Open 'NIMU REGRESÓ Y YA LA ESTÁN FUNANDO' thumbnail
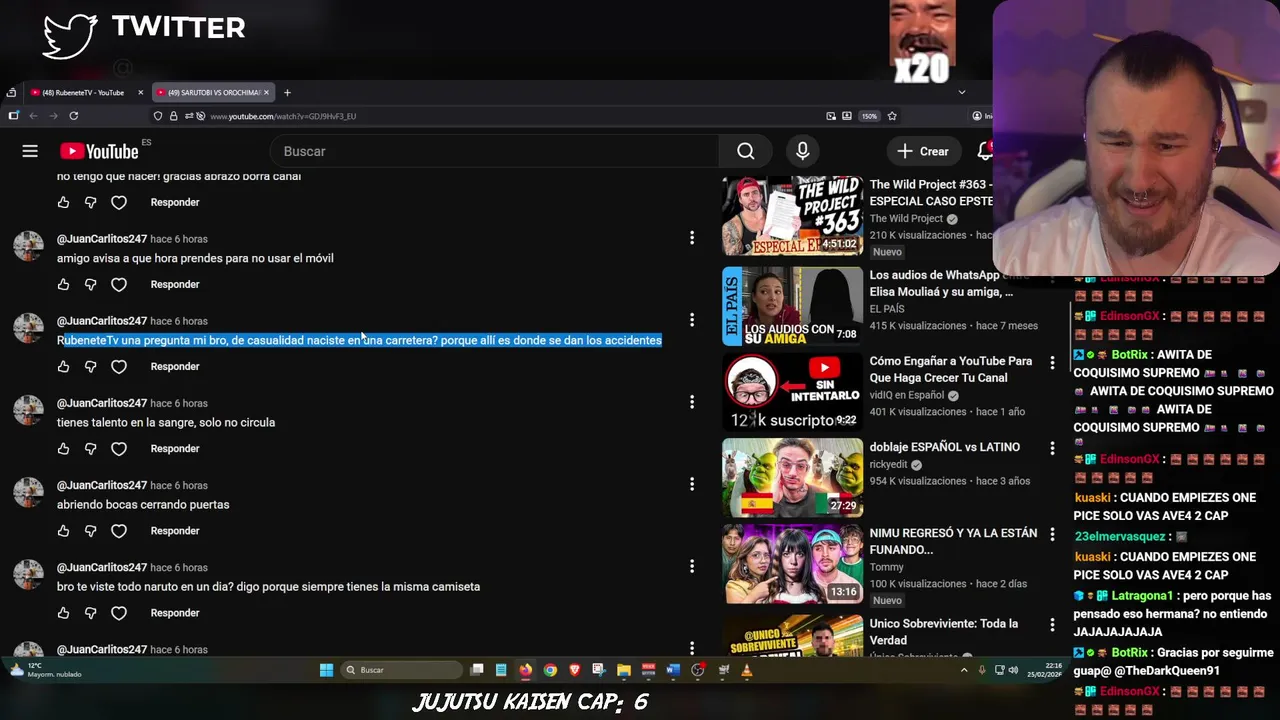The height and width of the screenshot is (720, 1280). [x=792, y=564]
